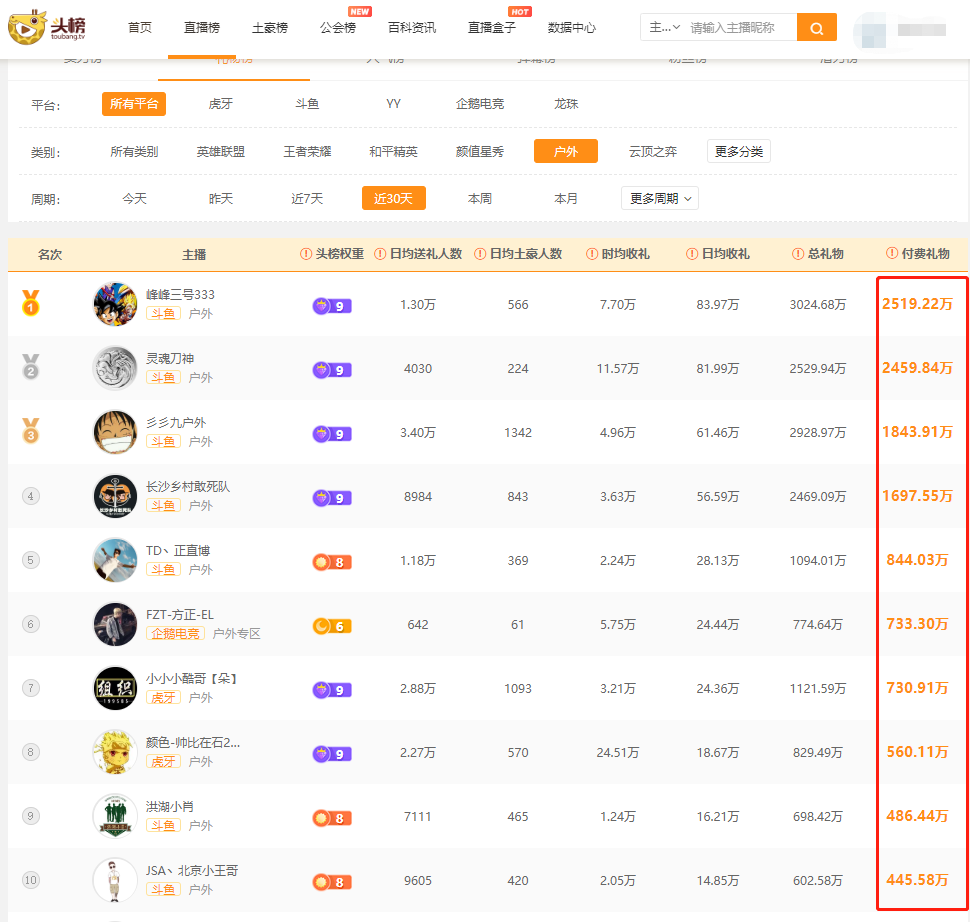Open 百科资讯 navigation item

tap(412, 28)
